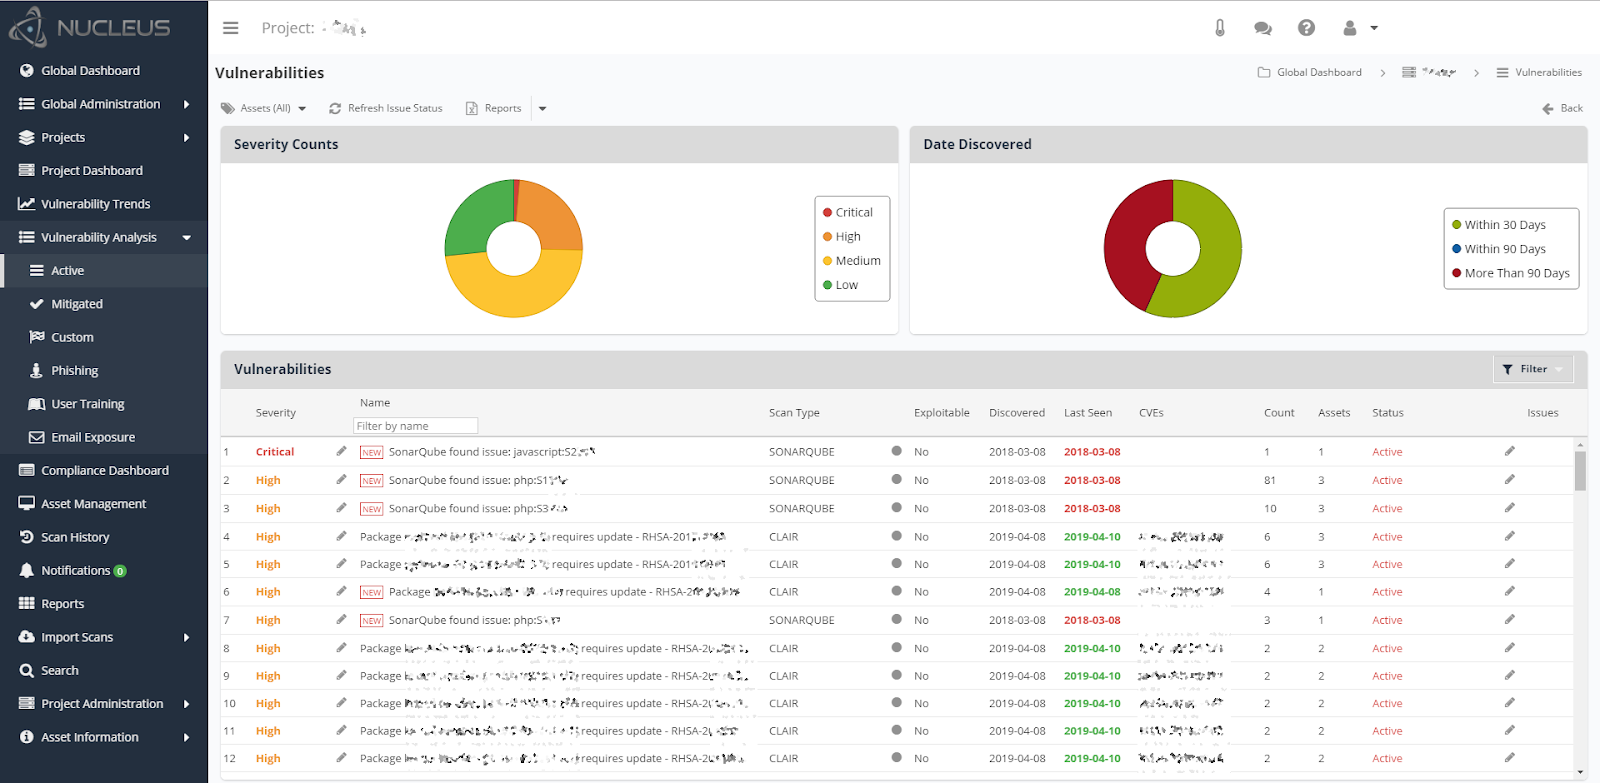1600x783 pixels.
Task: Toggle Critical in Severity Counts legend
Action: [848, 212]
